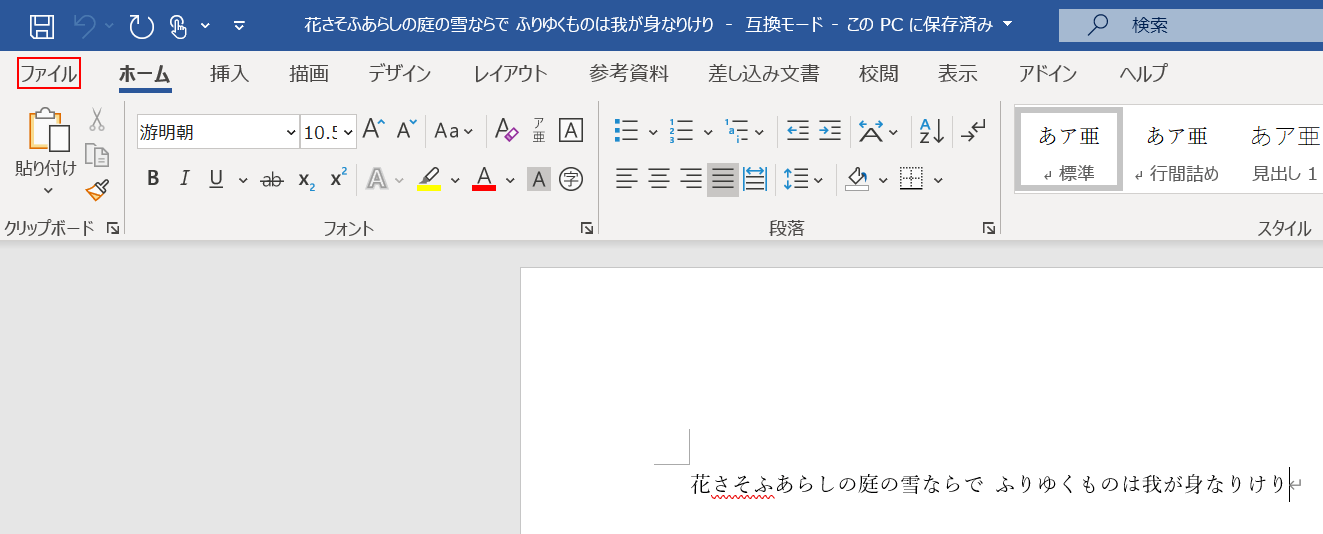Screen dimensions: 1323x534
Task: Click the Format Painter brush icon
Action: [x=97, y=190]
